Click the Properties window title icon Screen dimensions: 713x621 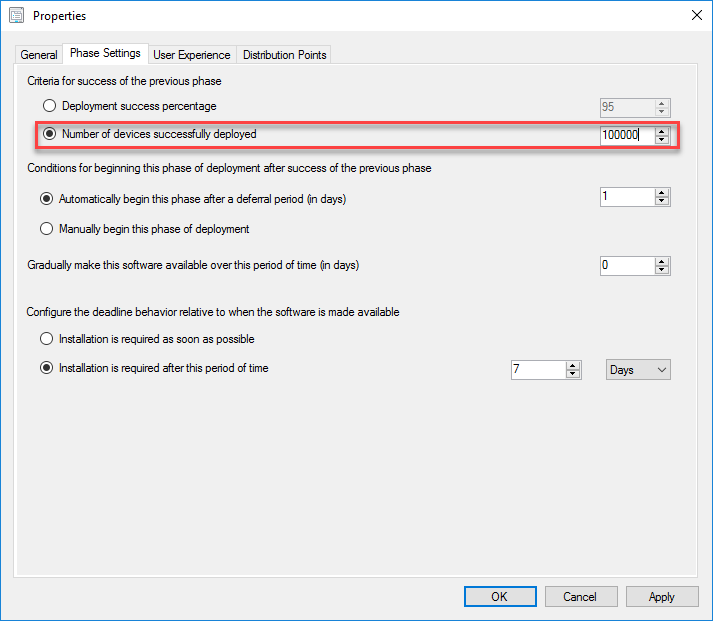tap(16, 15)
